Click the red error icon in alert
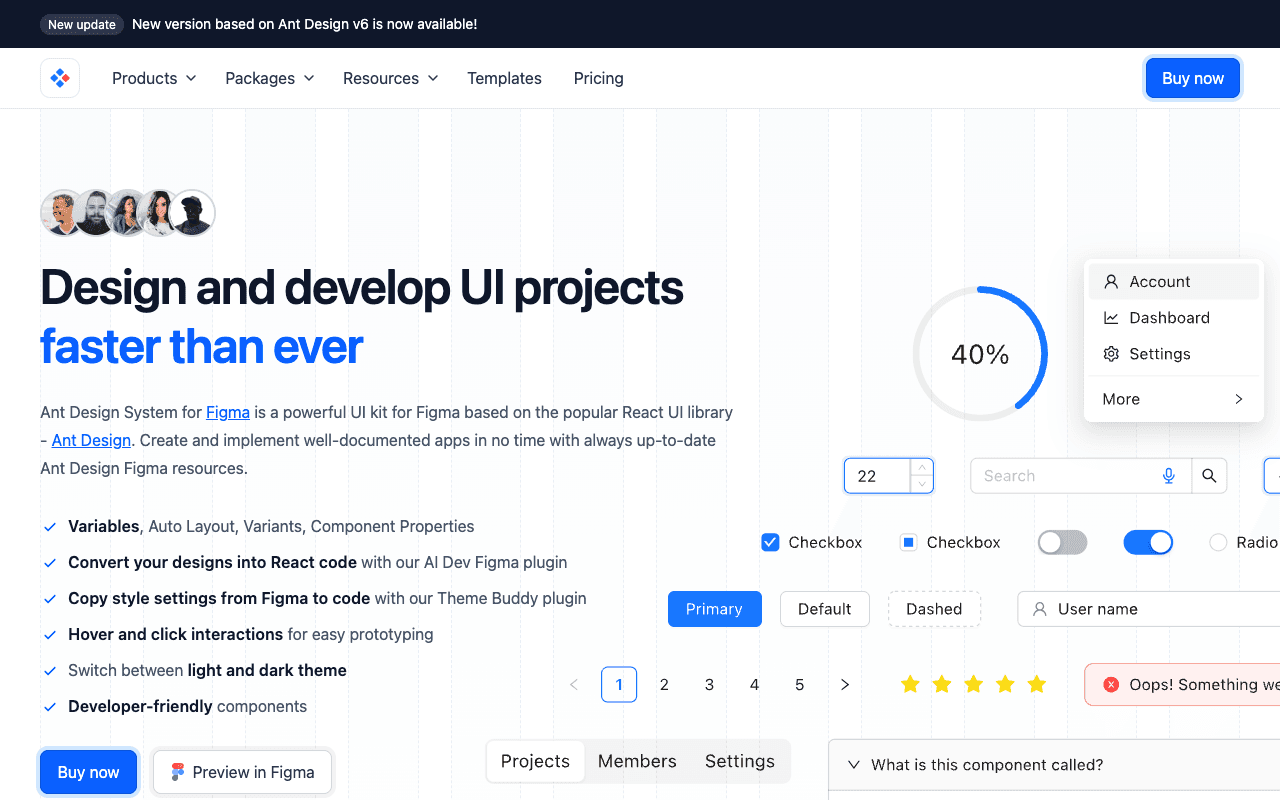1280x800 pixels. 1111,685
